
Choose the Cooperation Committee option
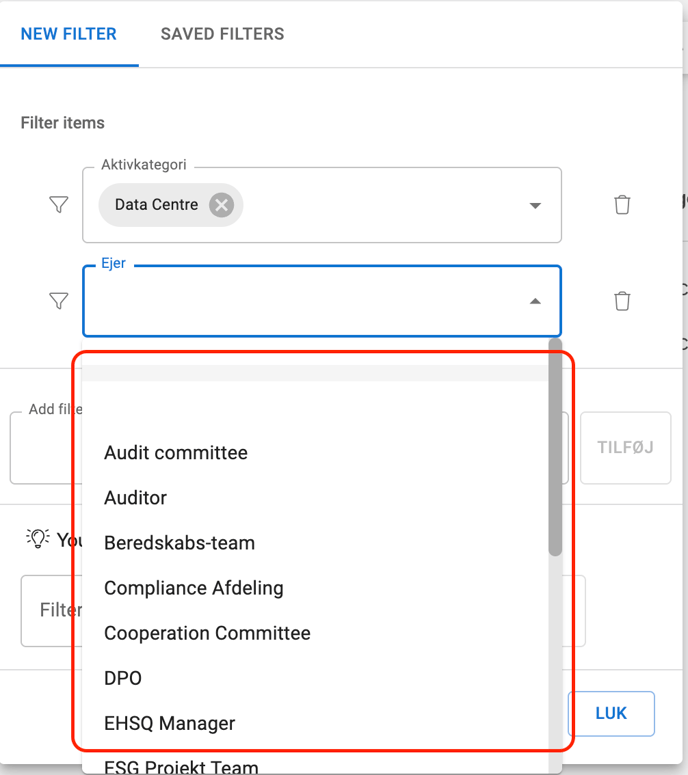[208, 633]
